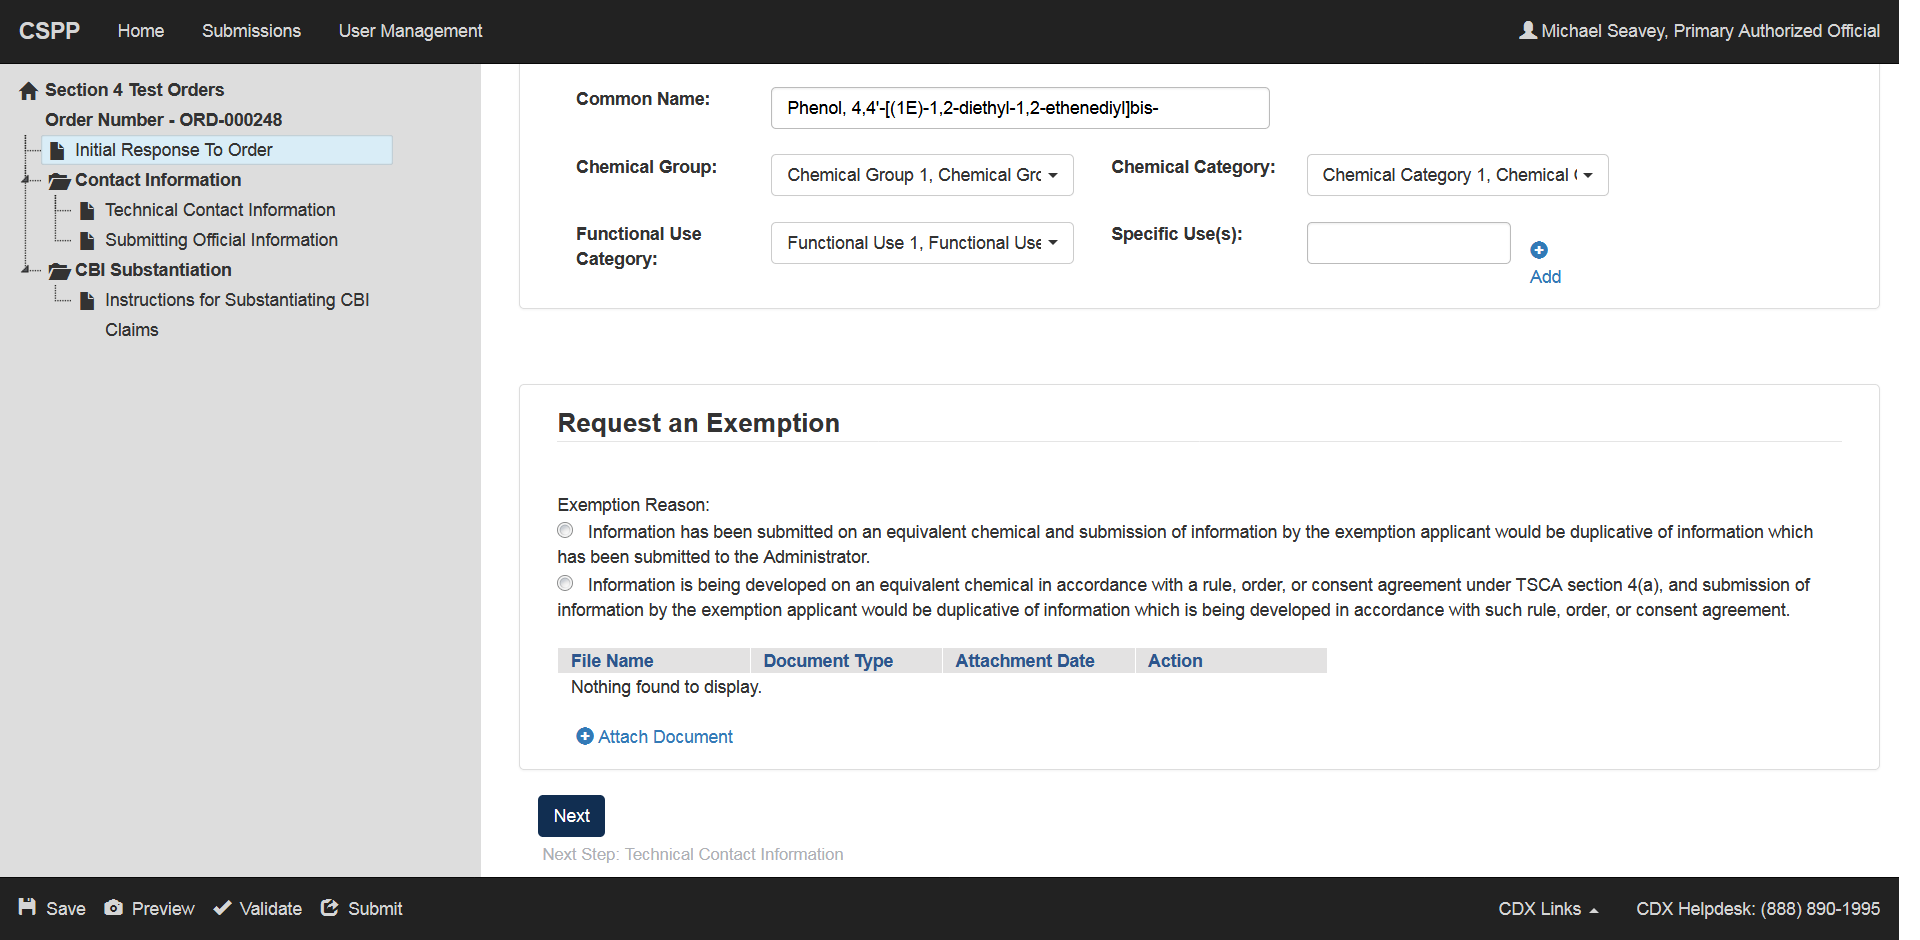
Task: Open Technical Contact Information tree item
Action: (220, 210)
